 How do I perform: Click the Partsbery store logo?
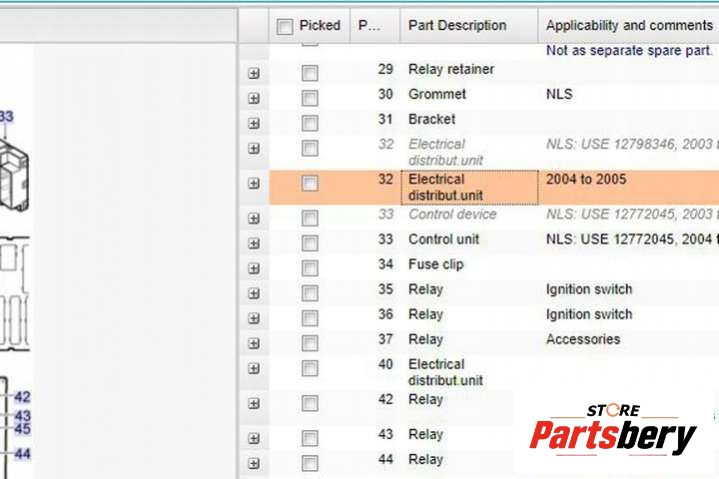point(612,430)
